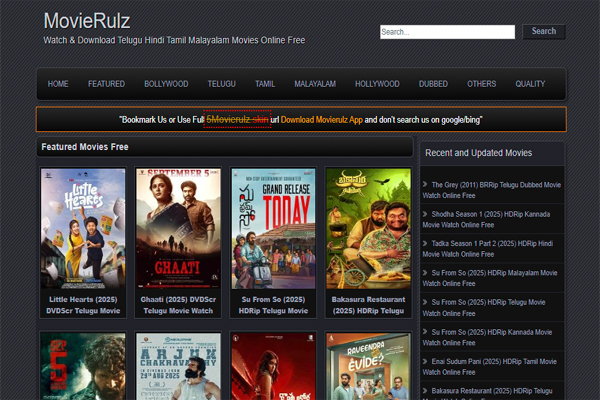Viewport: 600px width, 400px height.
Task: Click arrow icon beside Shodha Season 1
Action: pyautogui.click(x=425, y=214)
